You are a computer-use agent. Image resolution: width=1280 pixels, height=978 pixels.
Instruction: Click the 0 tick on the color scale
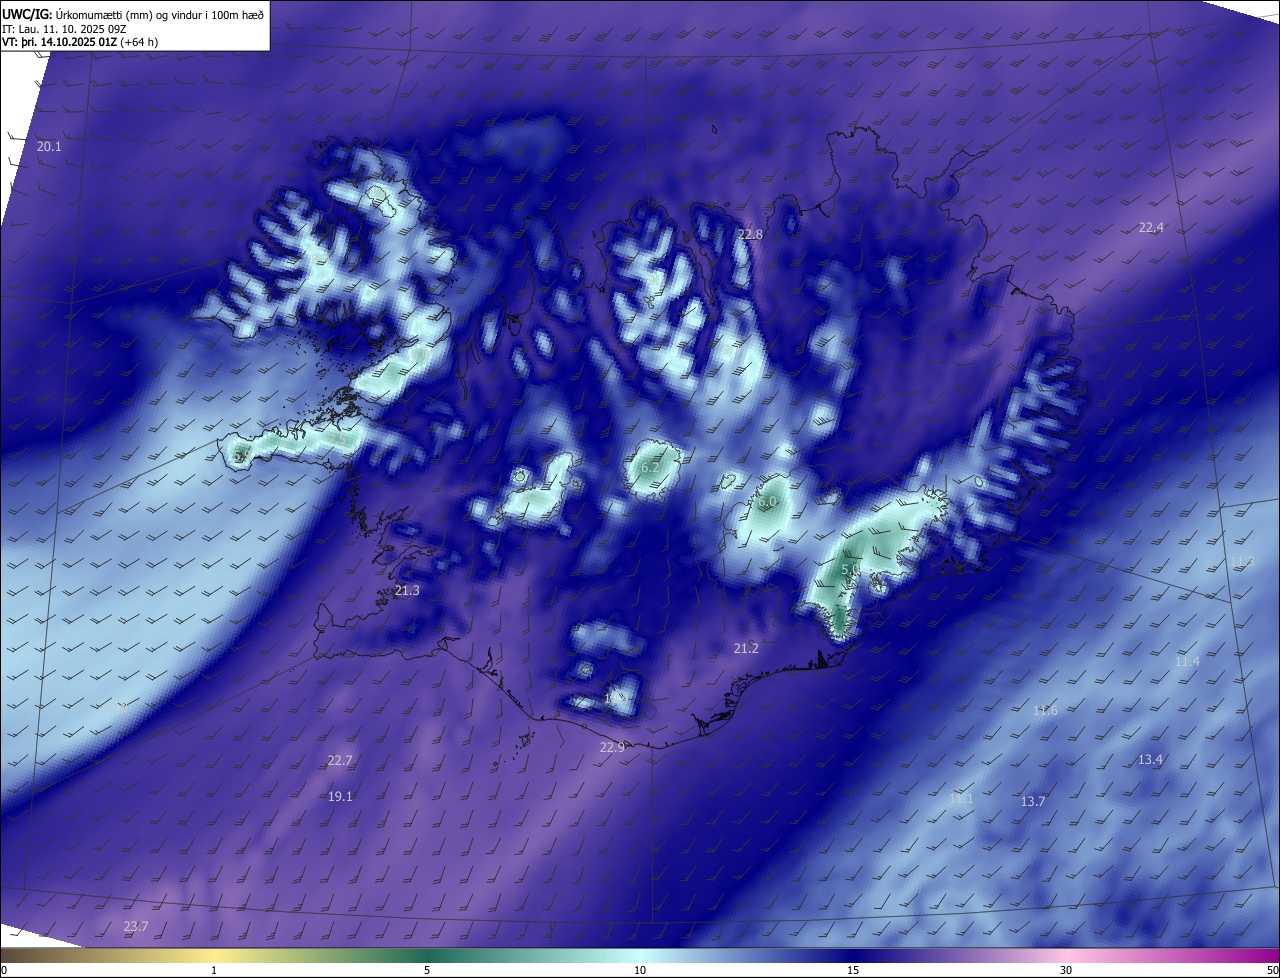pyautogui.click(x=3, y=970)
